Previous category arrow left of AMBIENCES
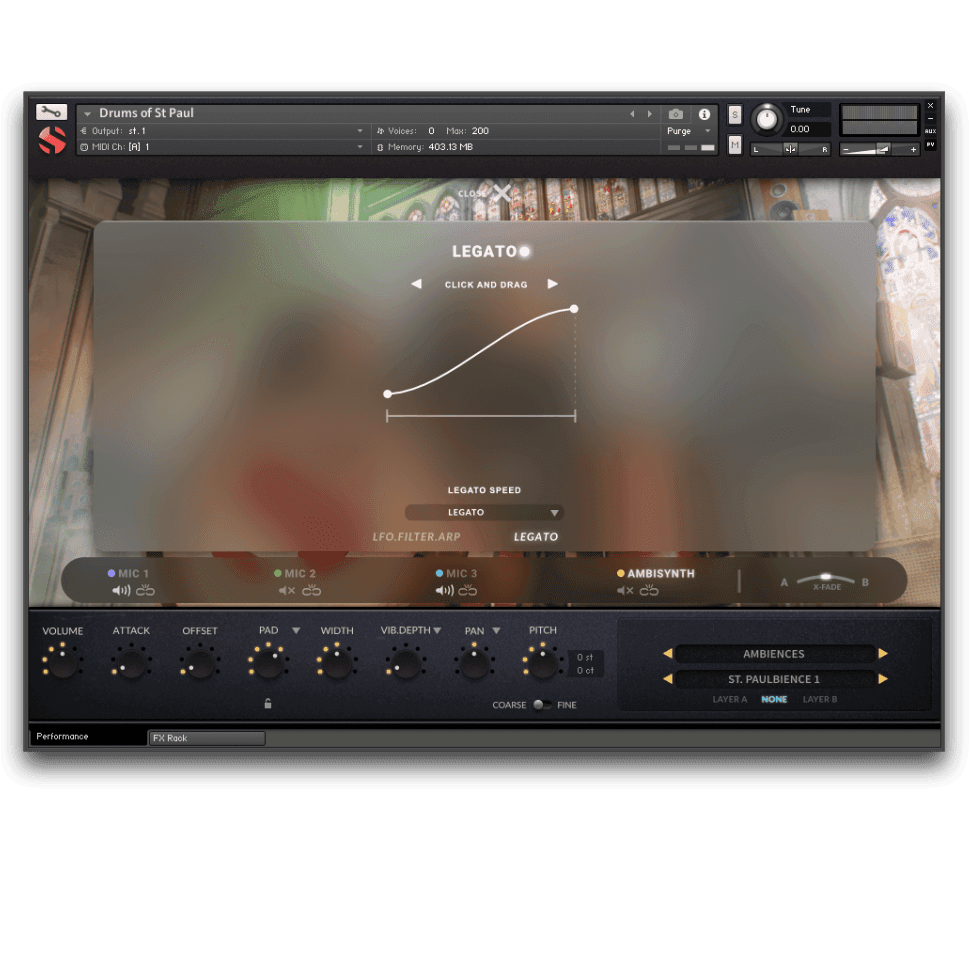971x970 pixels. (667, 653)
